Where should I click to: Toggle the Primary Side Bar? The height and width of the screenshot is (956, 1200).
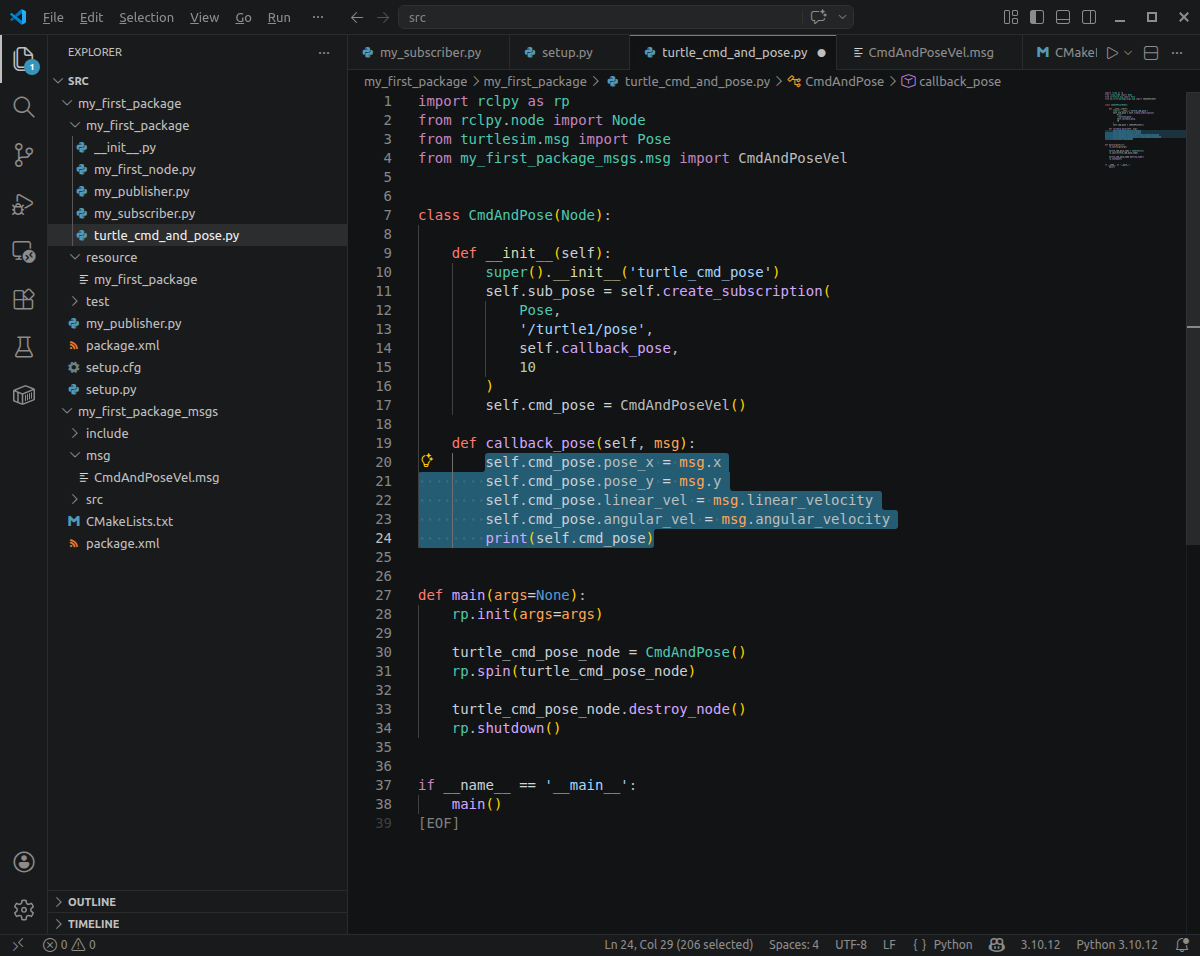pos(1037,17)
